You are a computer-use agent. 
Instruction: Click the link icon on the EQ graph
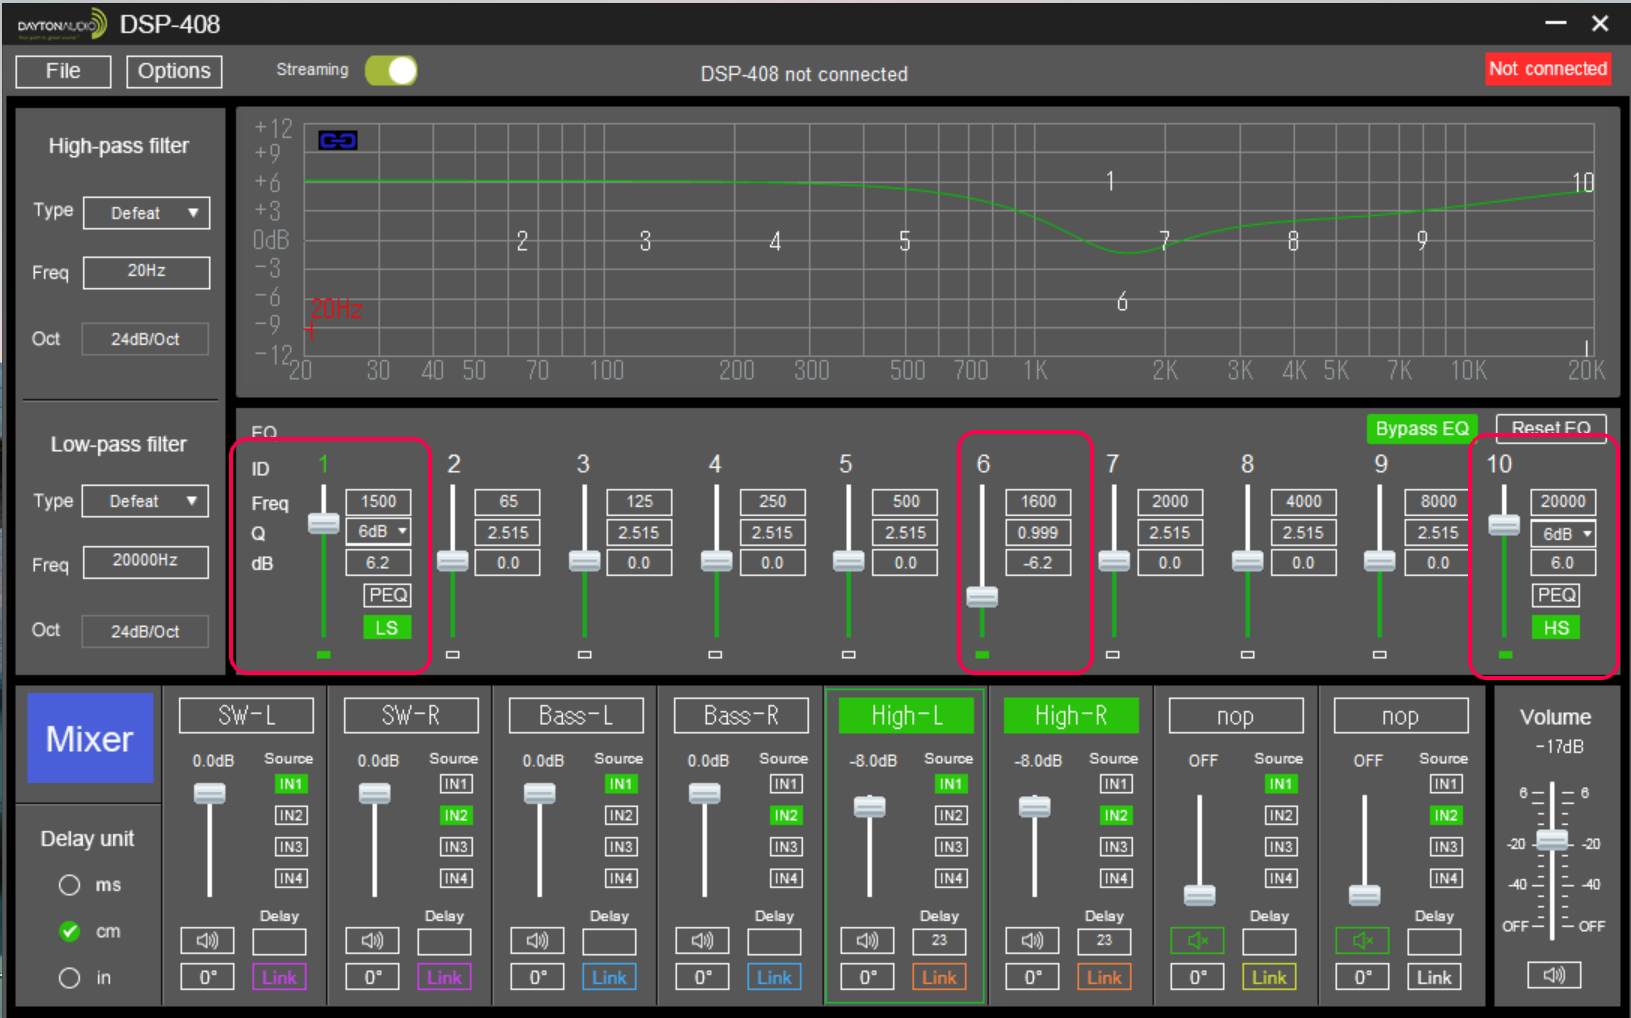[337, 140]
